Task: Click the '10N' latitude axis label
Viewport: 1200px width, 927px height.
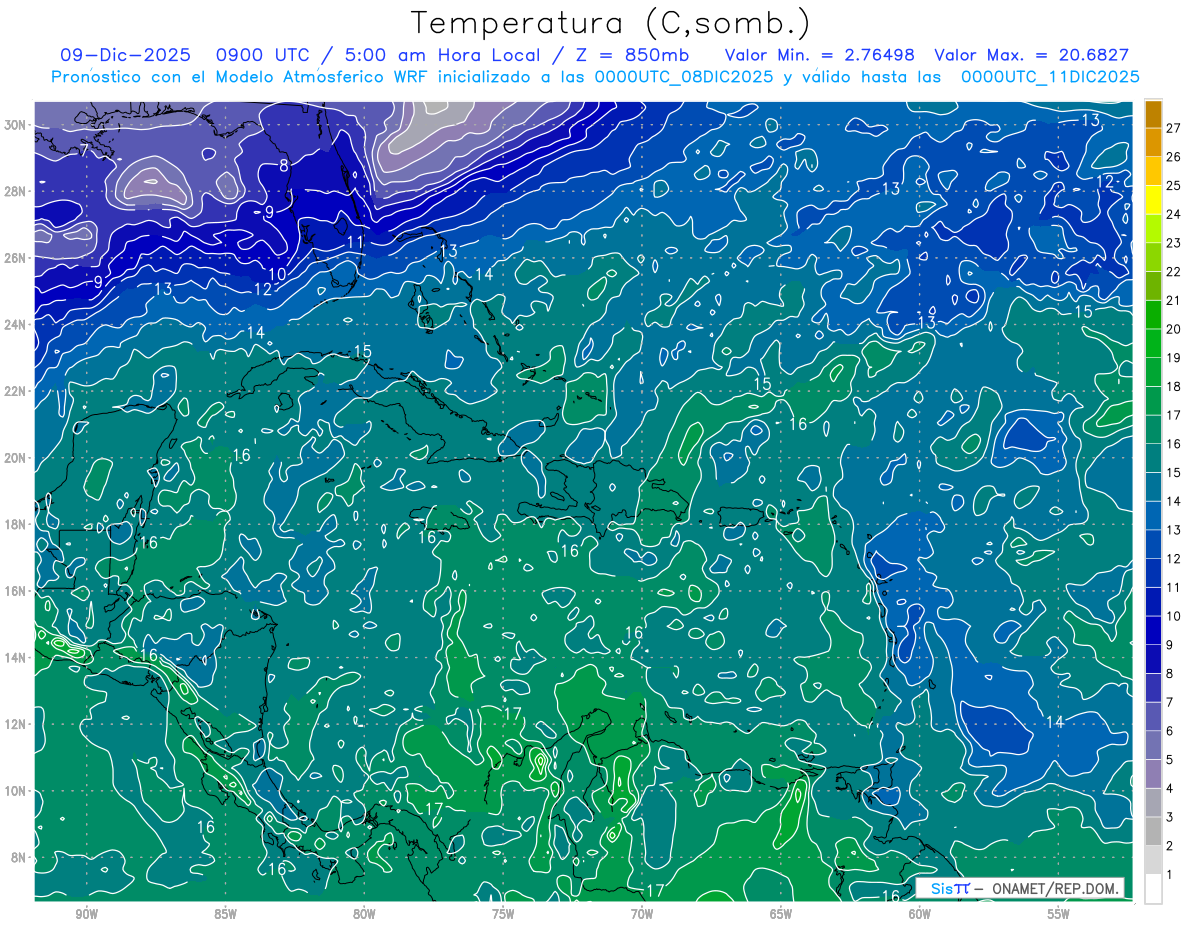Action: pos(14,791)
